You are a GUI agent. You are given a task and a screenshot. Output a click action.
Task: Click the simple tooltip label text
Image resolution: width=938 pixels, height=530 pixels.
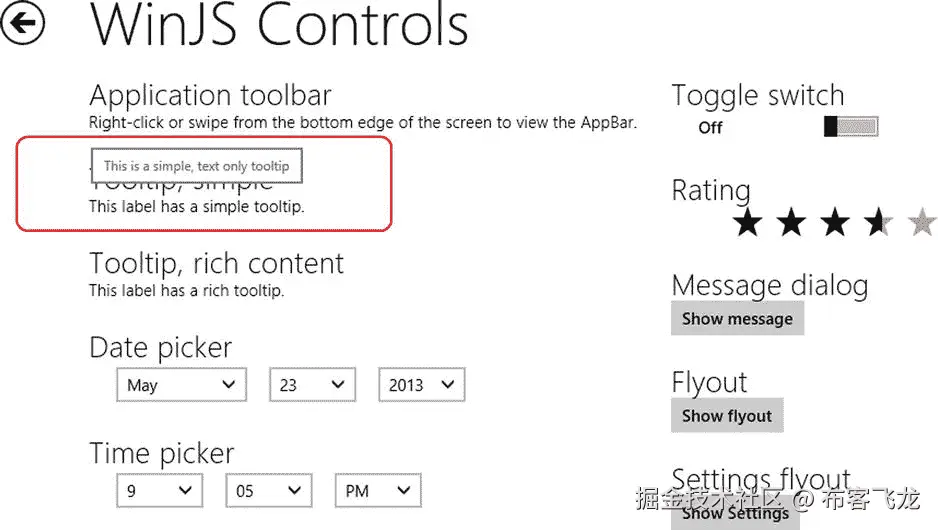tap(196, 207)
